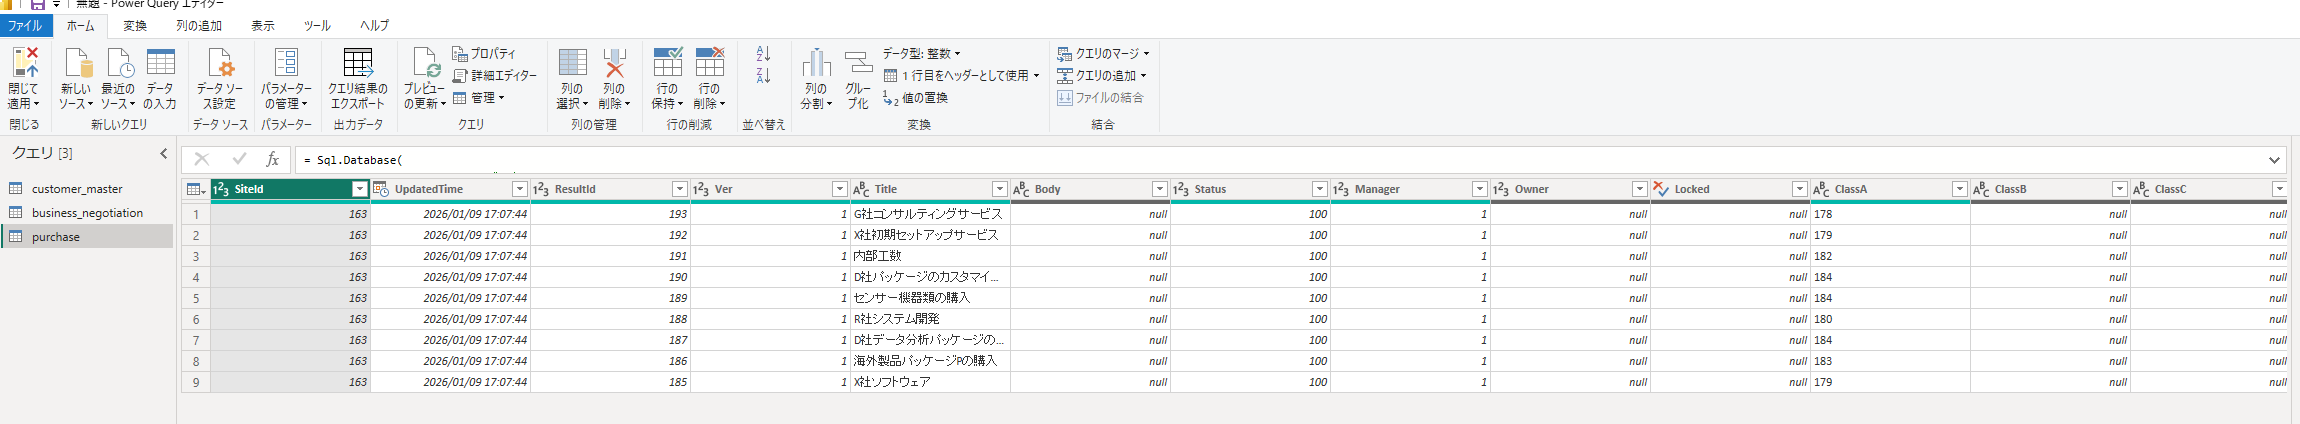Cancel formula edit with the X button

(202, 160)
